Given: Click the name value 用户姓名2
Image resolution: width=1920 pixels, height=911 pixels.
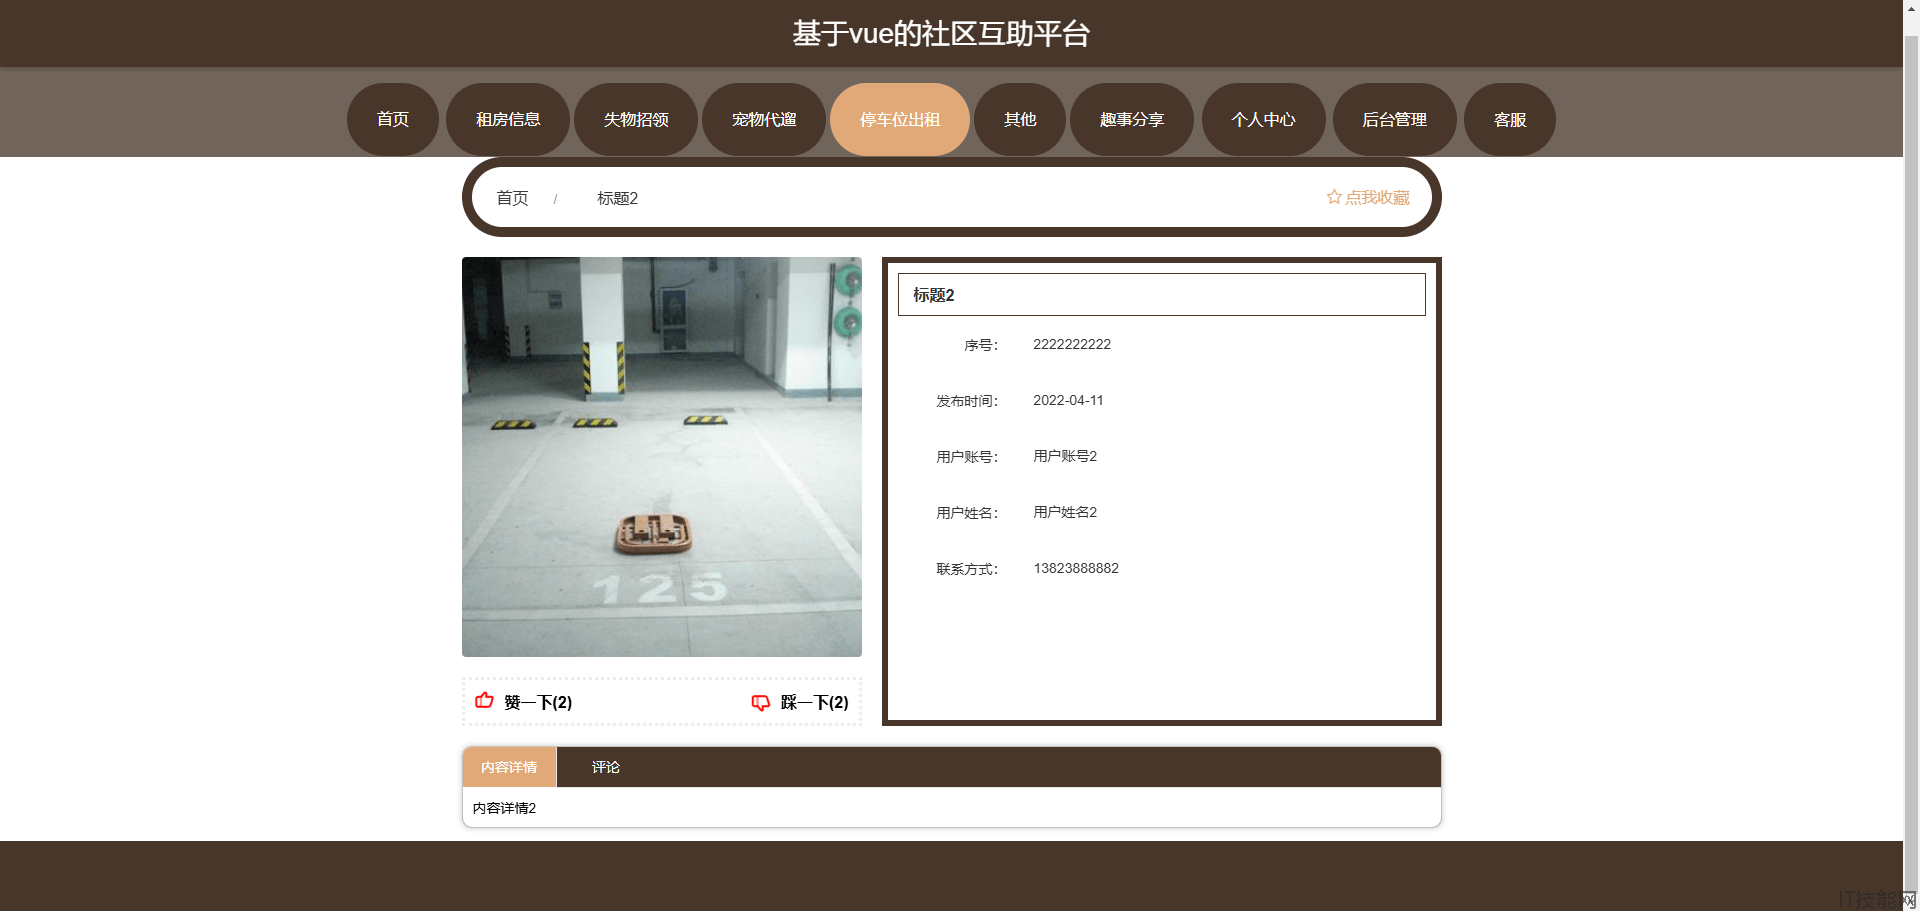Looking at the screenshot, I should tap(1065, 512).
